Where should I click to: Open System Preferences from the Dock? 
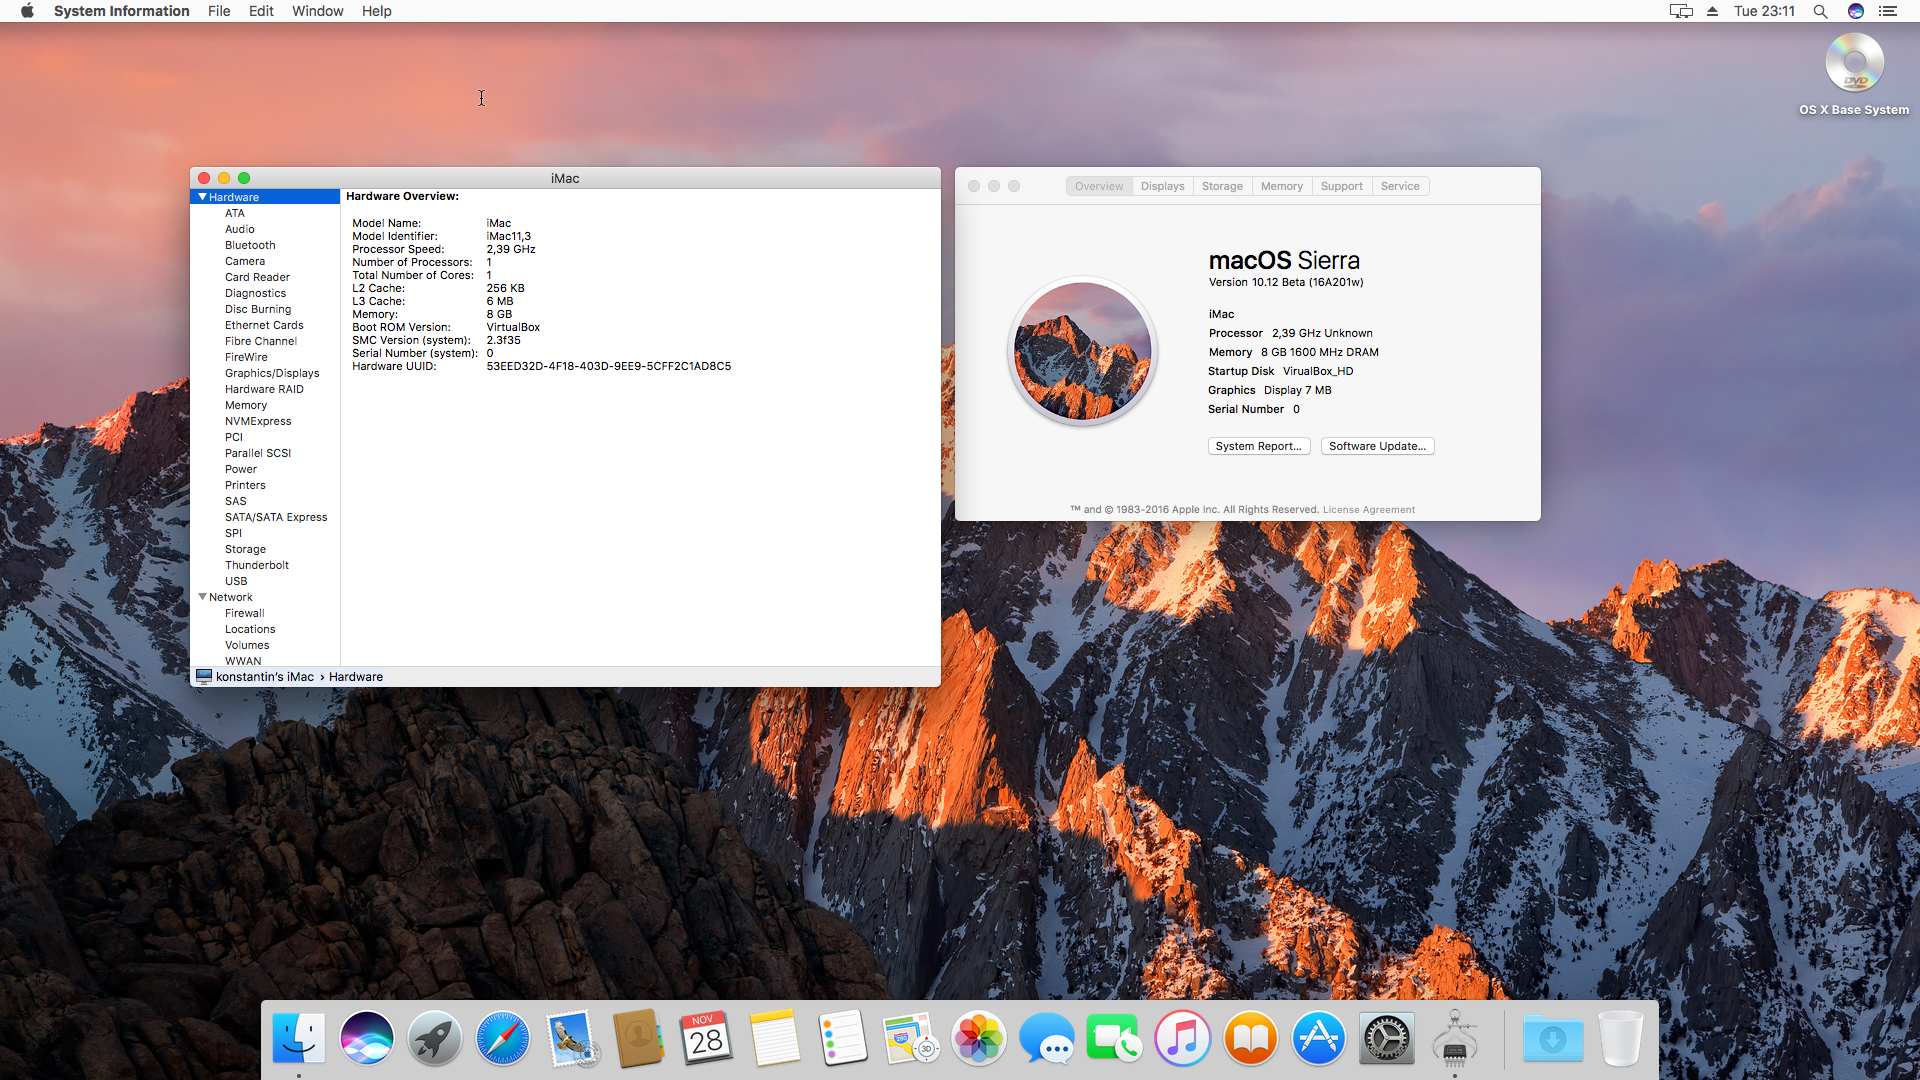1386,1039
